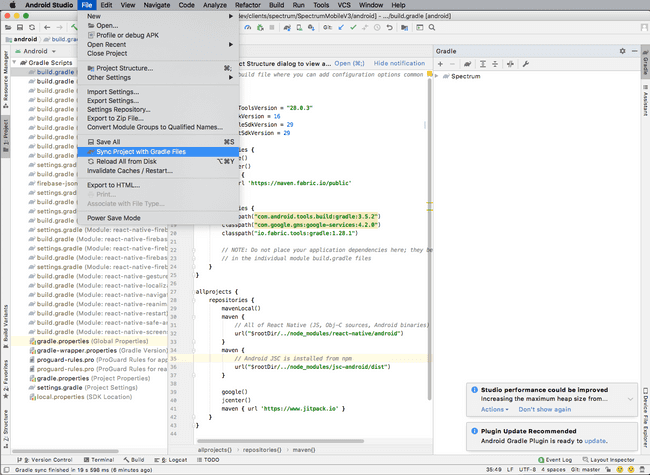Click the Make Project hammer icon
Image resolution: width=650 pixels, height=475 pixels.
coord(74,27)
